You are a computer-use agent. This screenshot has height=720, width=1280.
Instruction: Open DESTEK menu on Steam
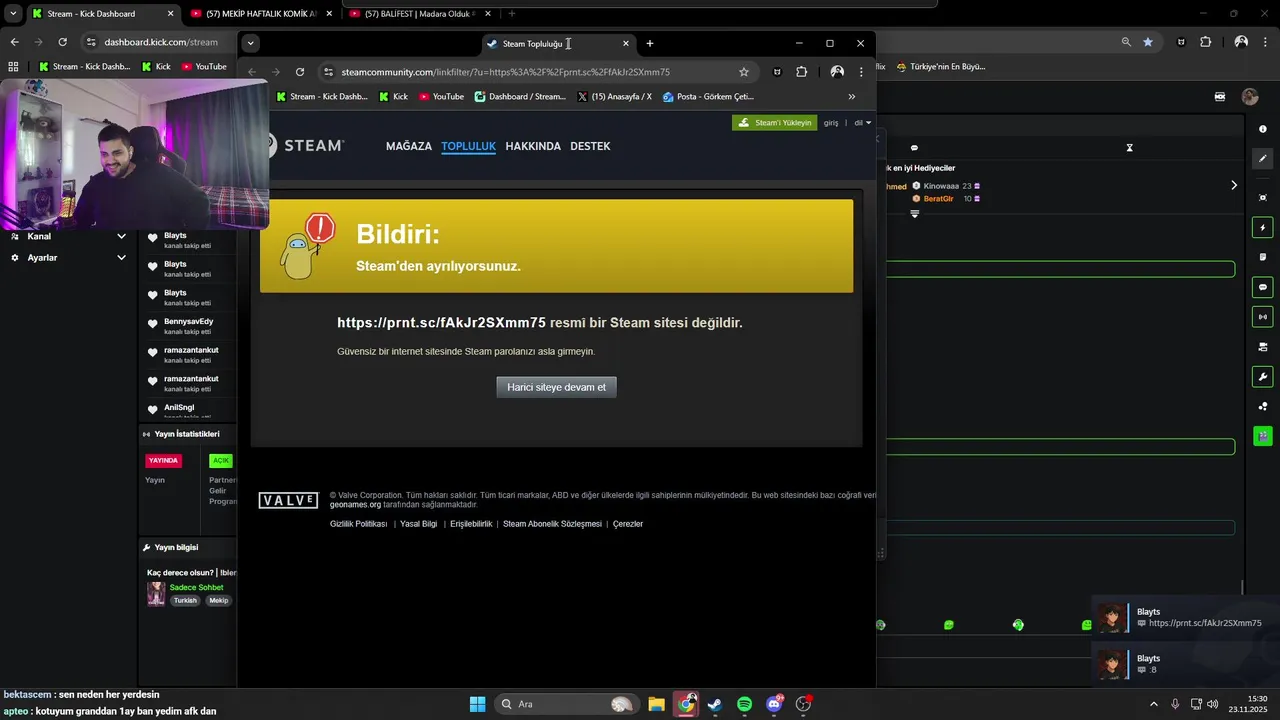pyautogui.click(x=590, y=146)
